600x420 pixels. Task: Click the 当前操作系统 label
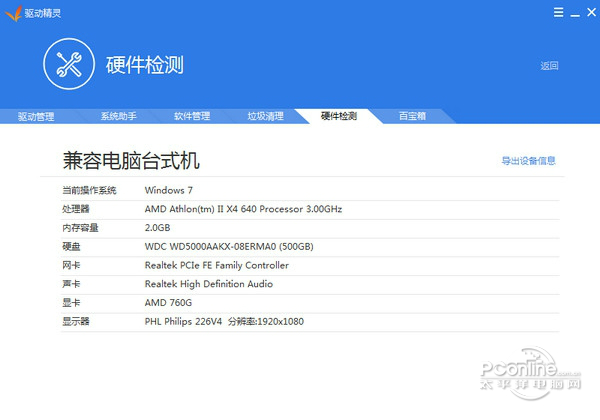pos(89,190)
